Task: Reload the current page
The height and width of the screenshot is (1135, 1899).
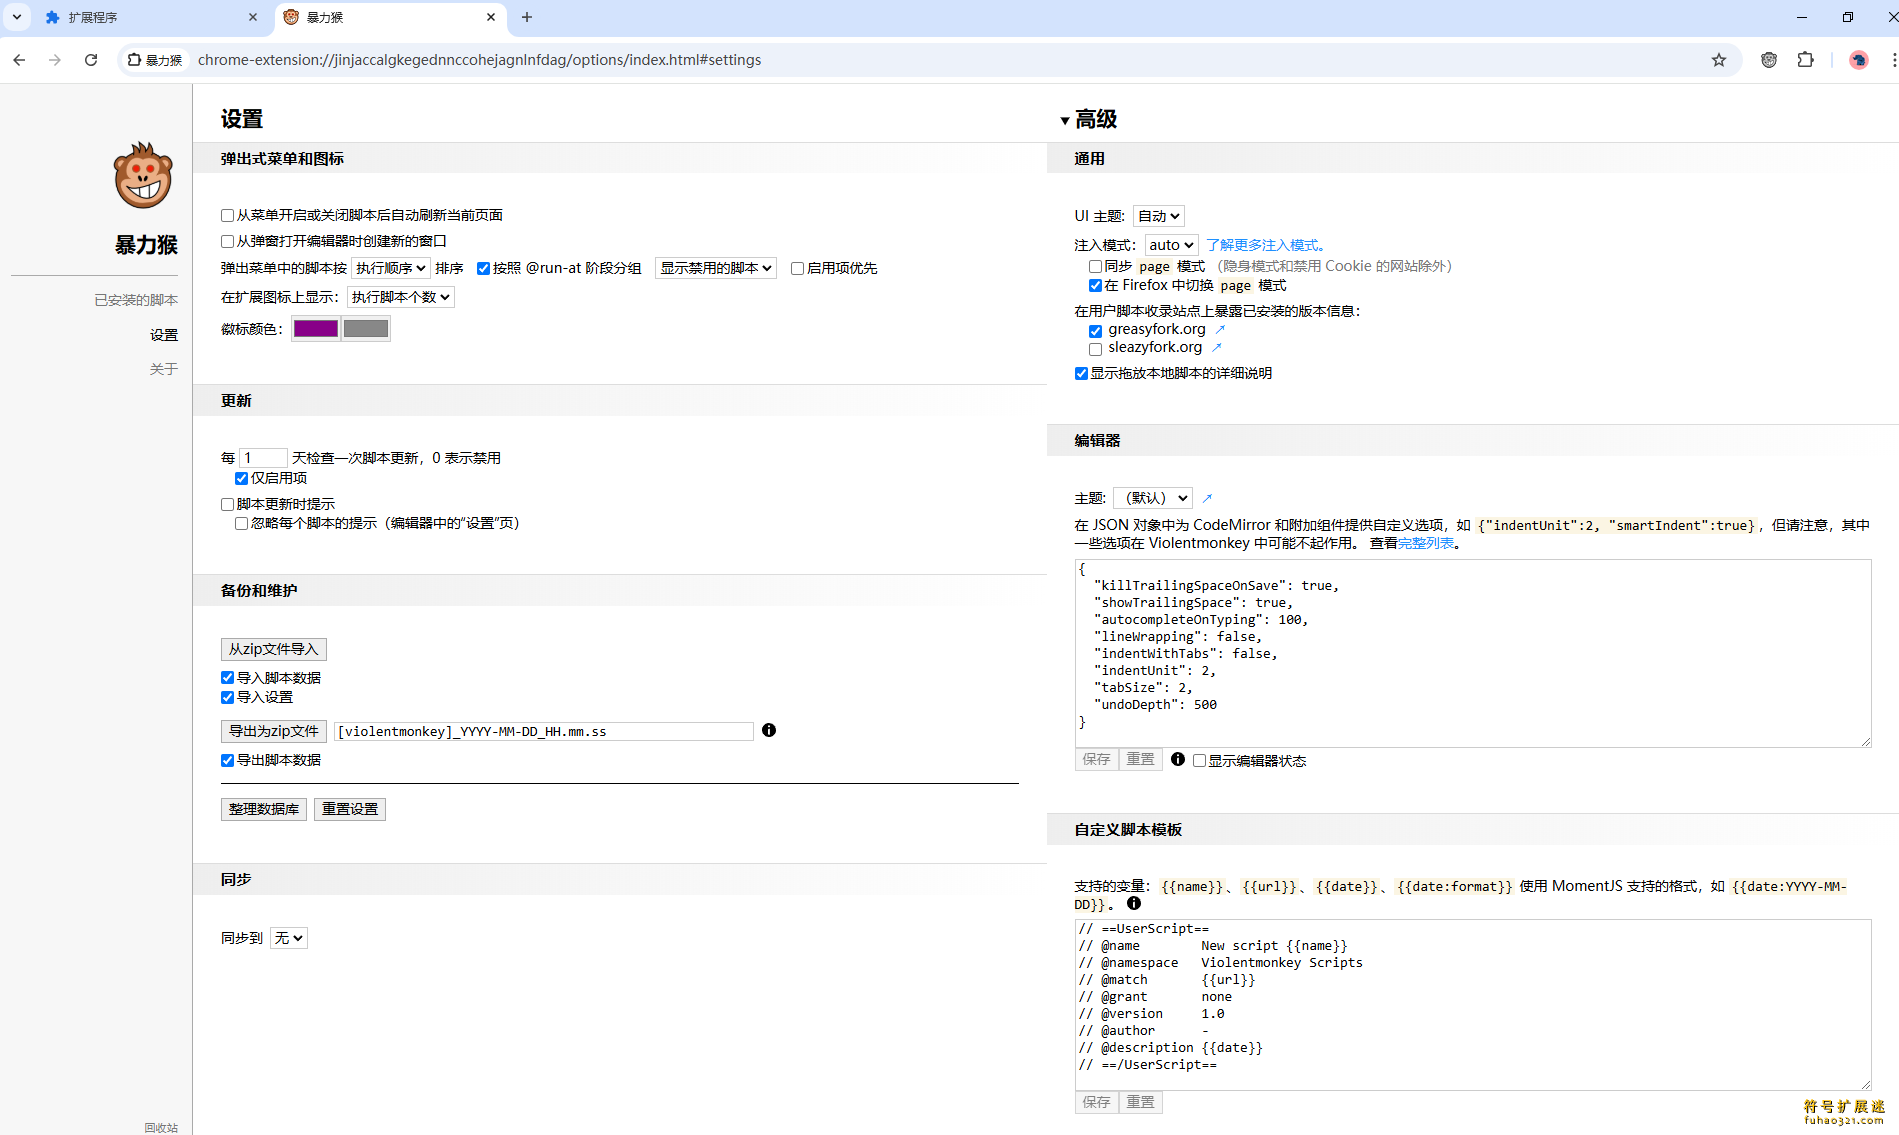Action: 91,60
